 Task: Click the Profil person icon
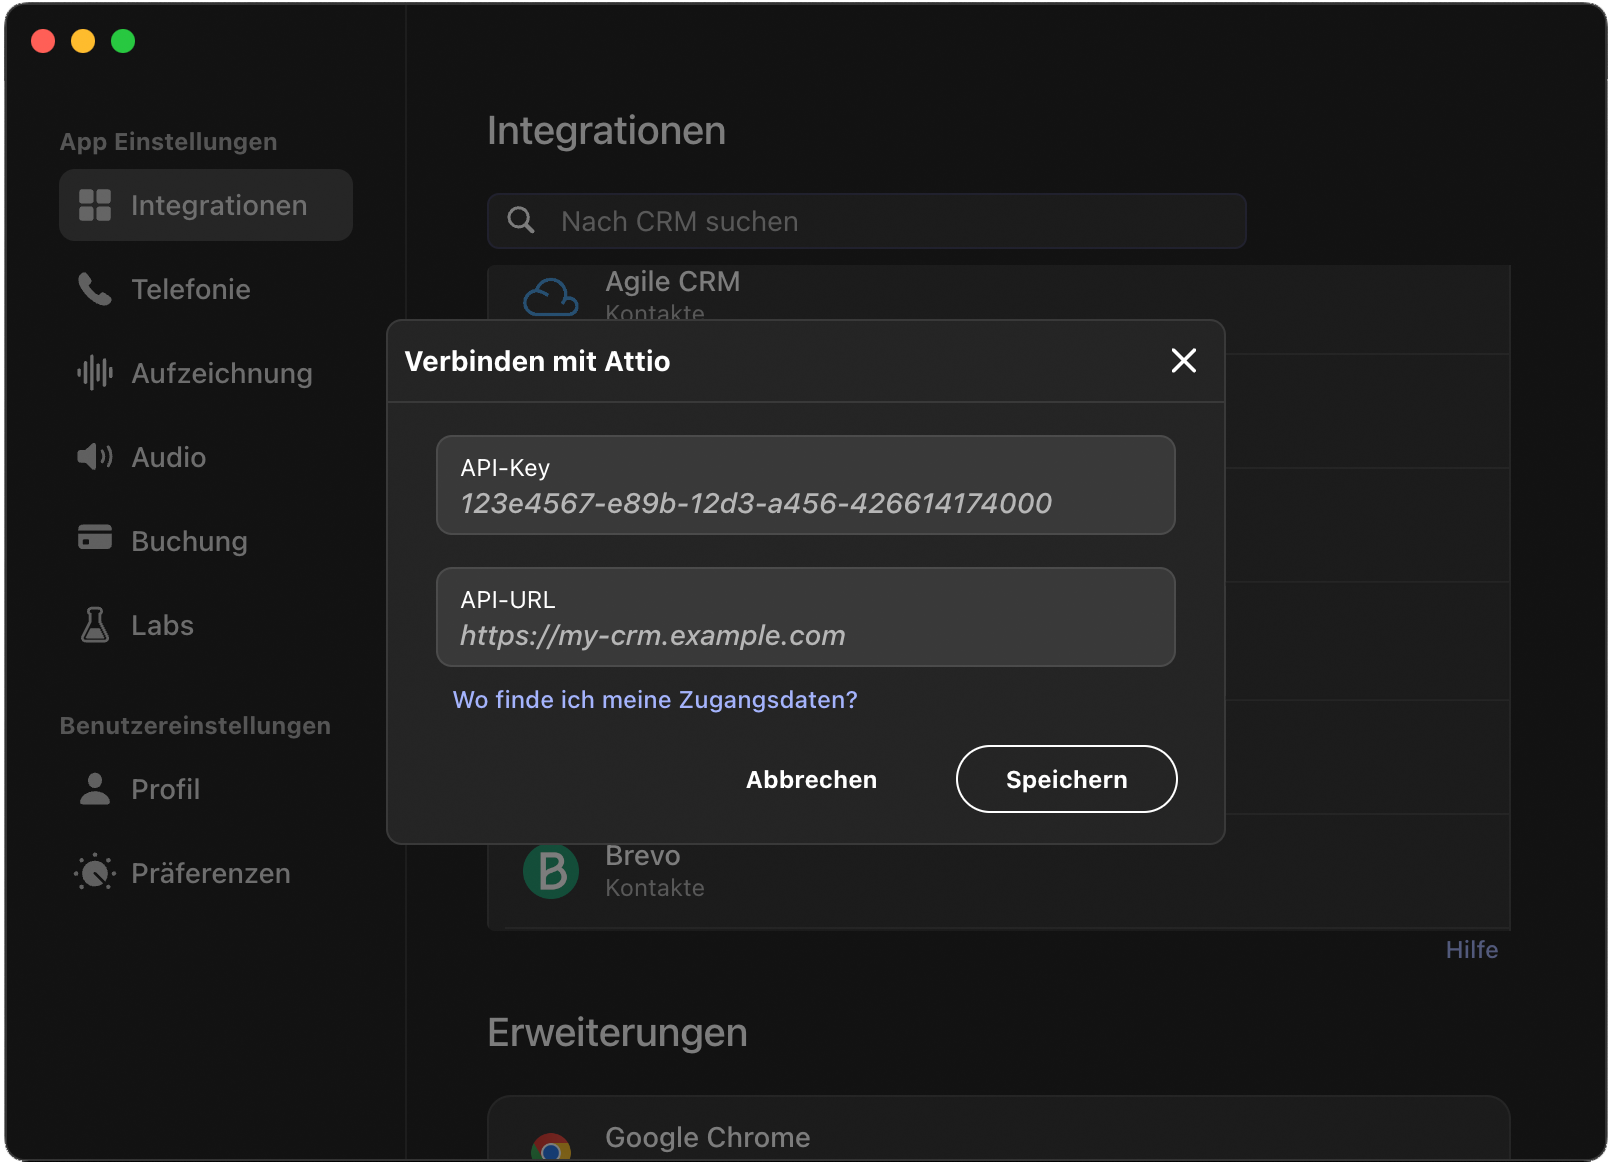(x=95, y=789)
